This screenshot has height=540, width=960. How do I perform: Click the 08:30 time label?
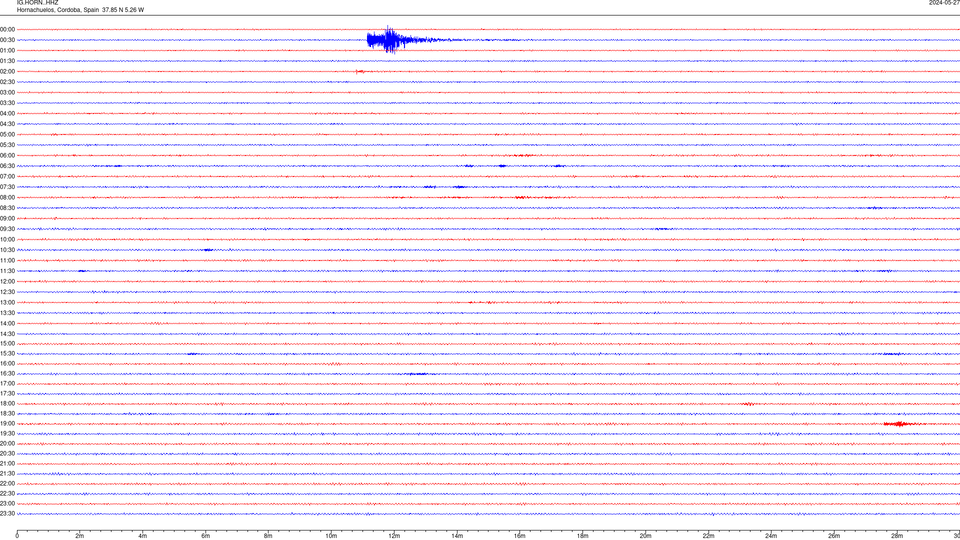point(7,208)
